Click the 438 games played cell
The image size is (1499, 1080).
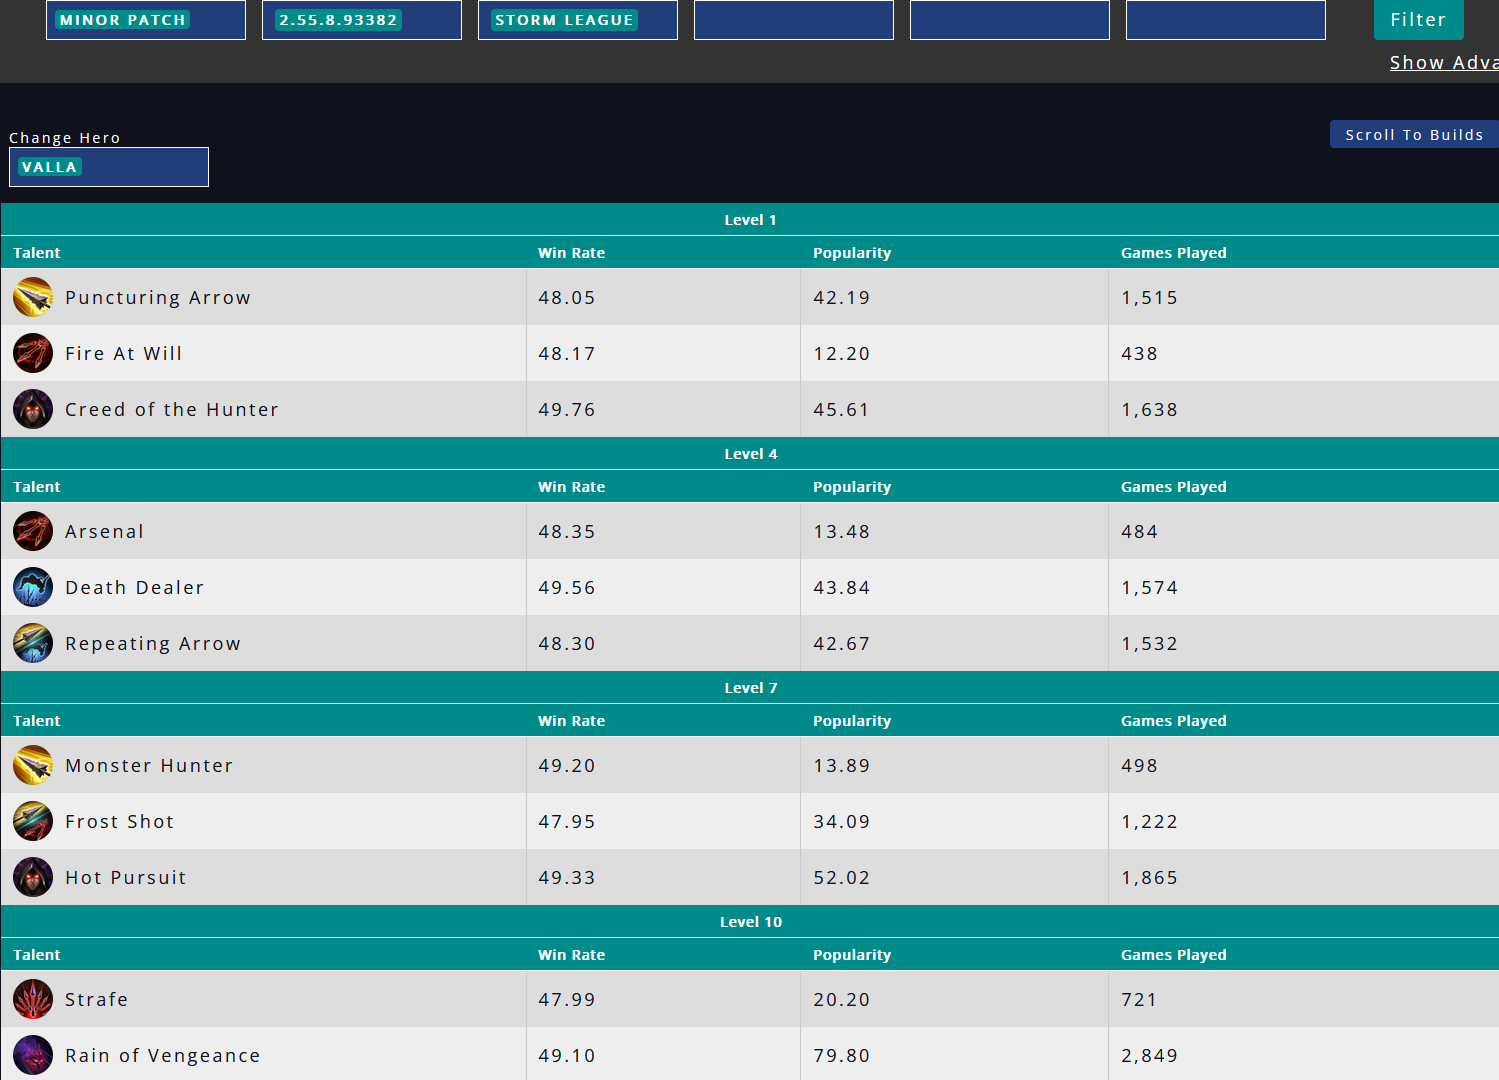coord(1304,353)
